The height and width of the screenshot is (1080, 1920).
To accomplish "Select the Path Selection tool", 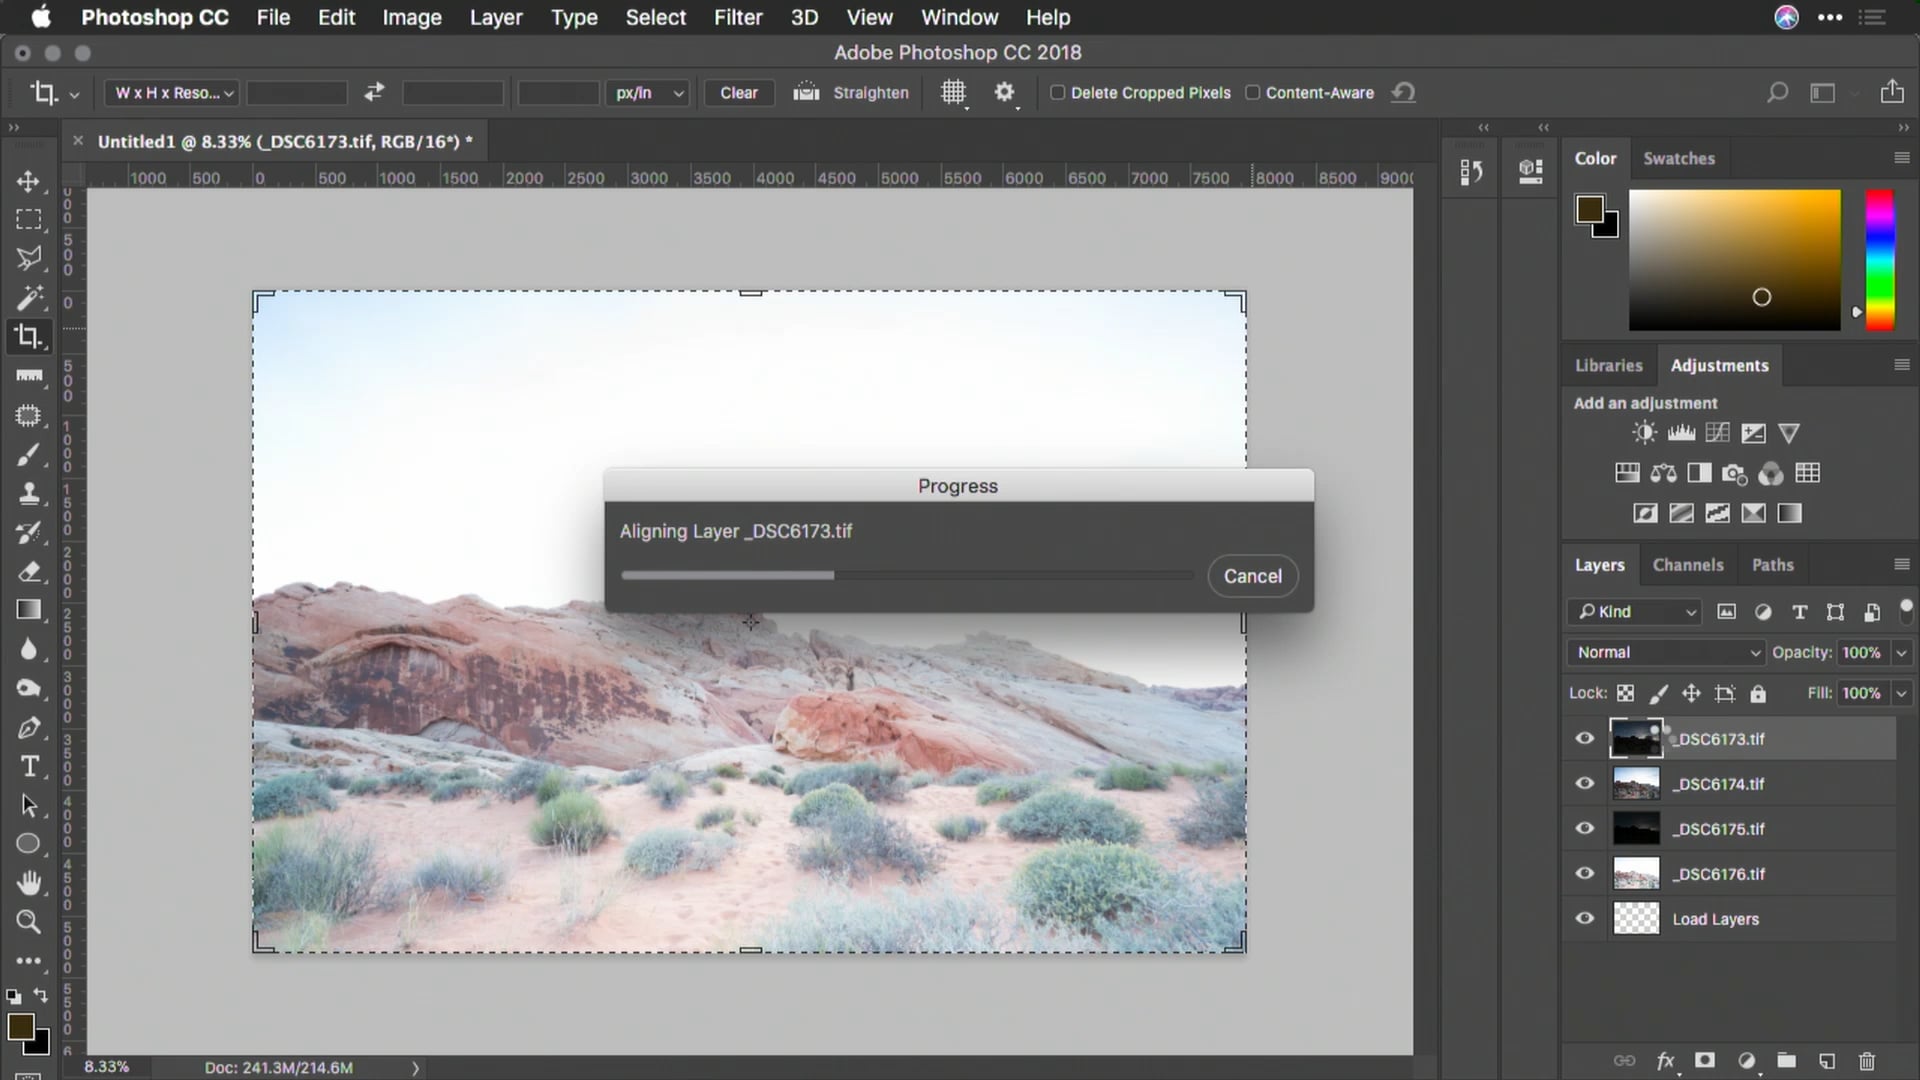I will [x=29, y=805].
